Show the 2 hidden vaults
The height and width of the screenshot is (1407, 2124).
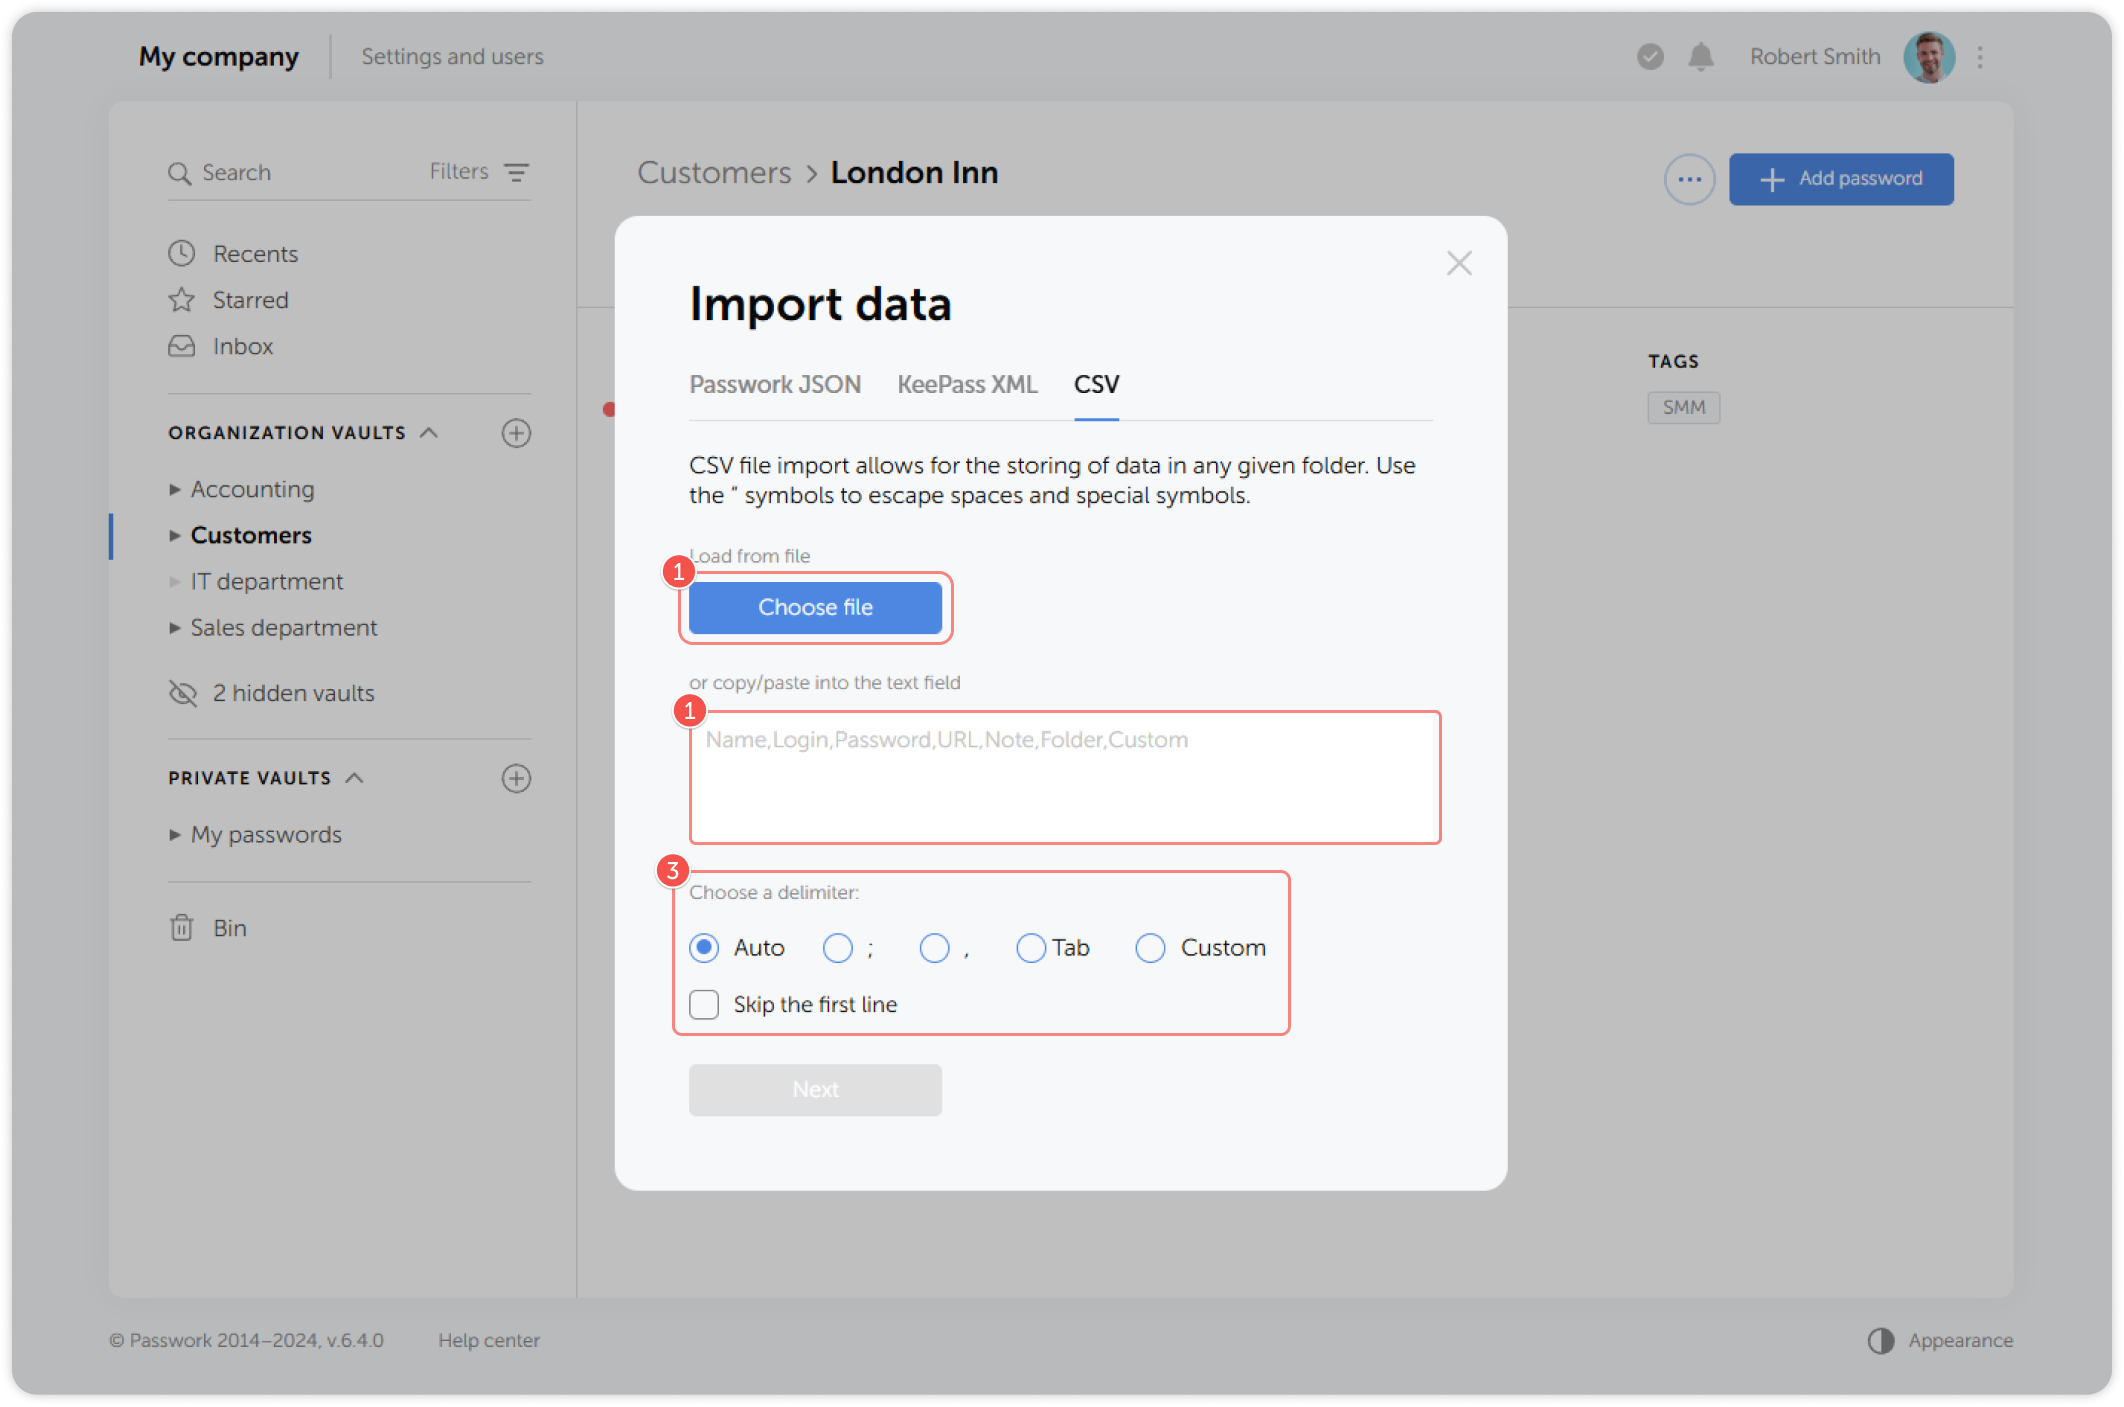(292, 693)
